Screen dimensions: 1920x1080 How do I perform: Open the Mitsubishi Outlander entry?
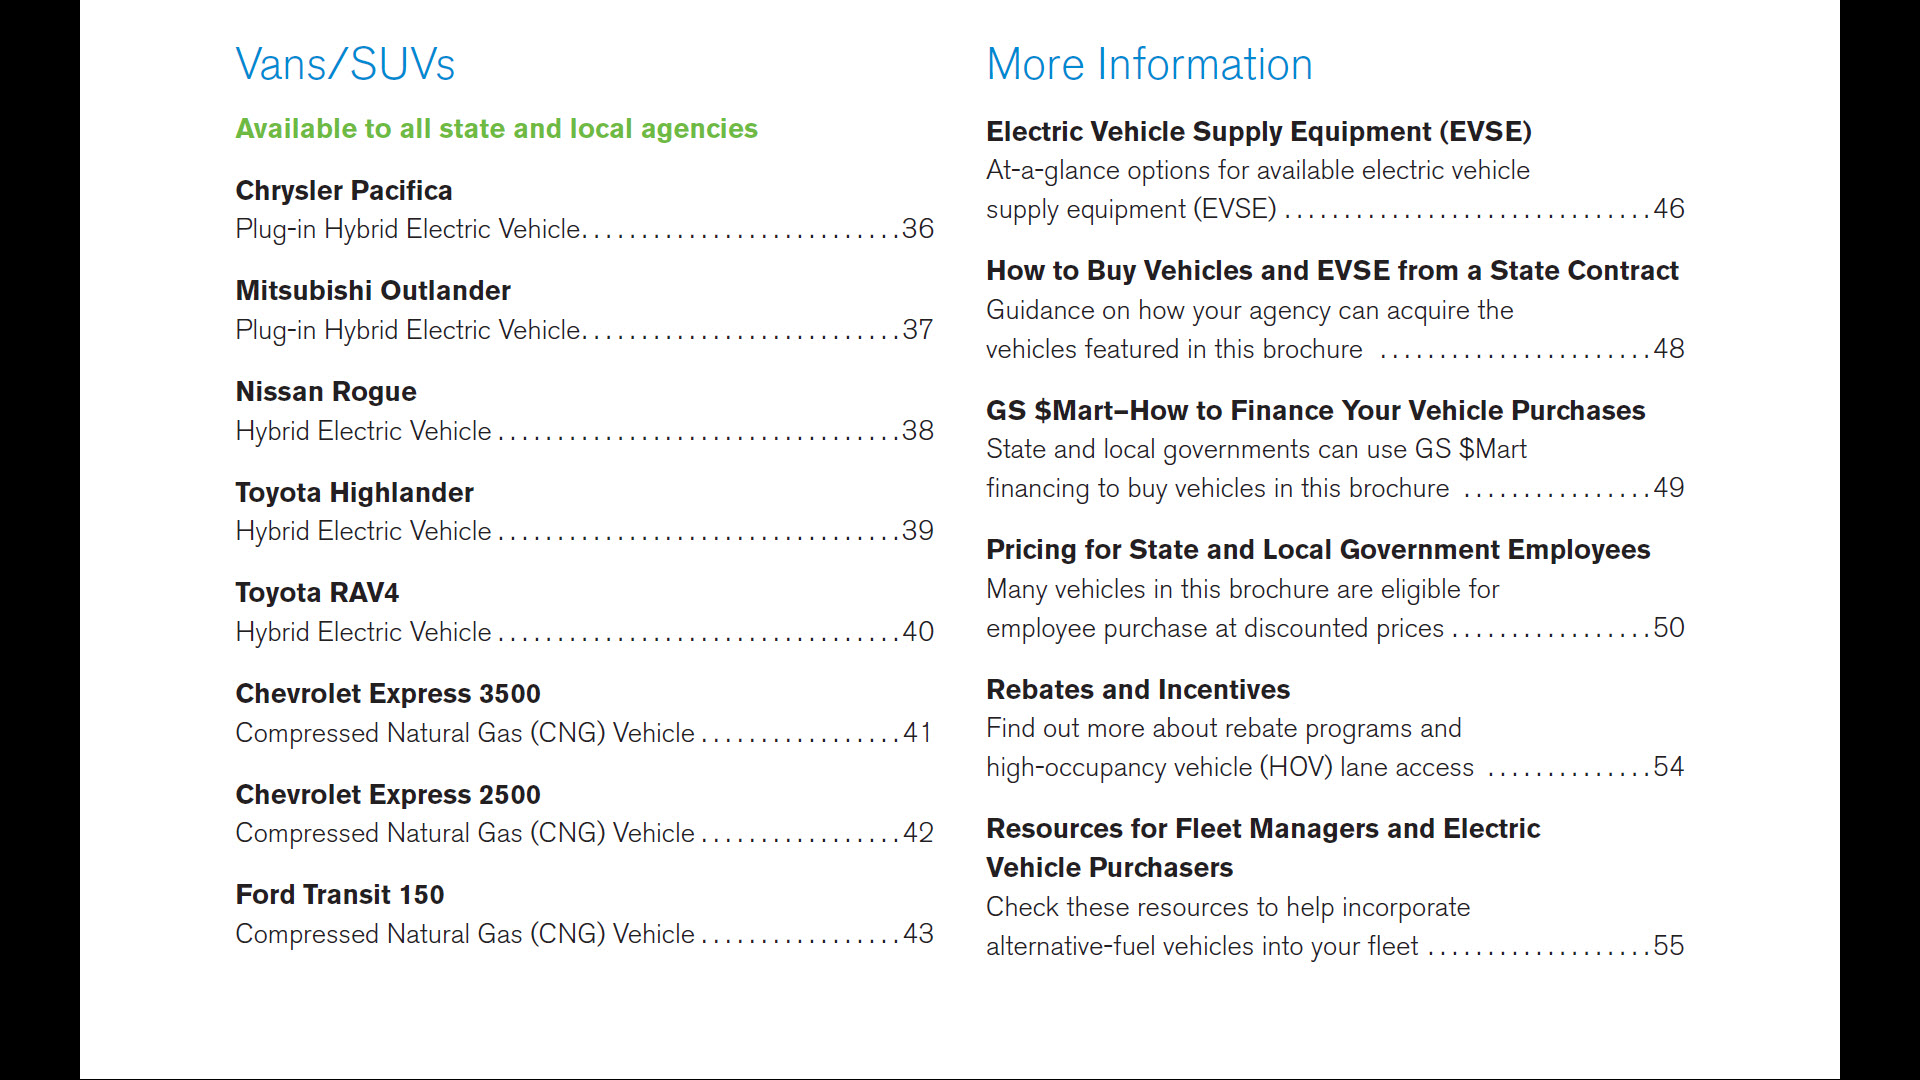(373, 290)
